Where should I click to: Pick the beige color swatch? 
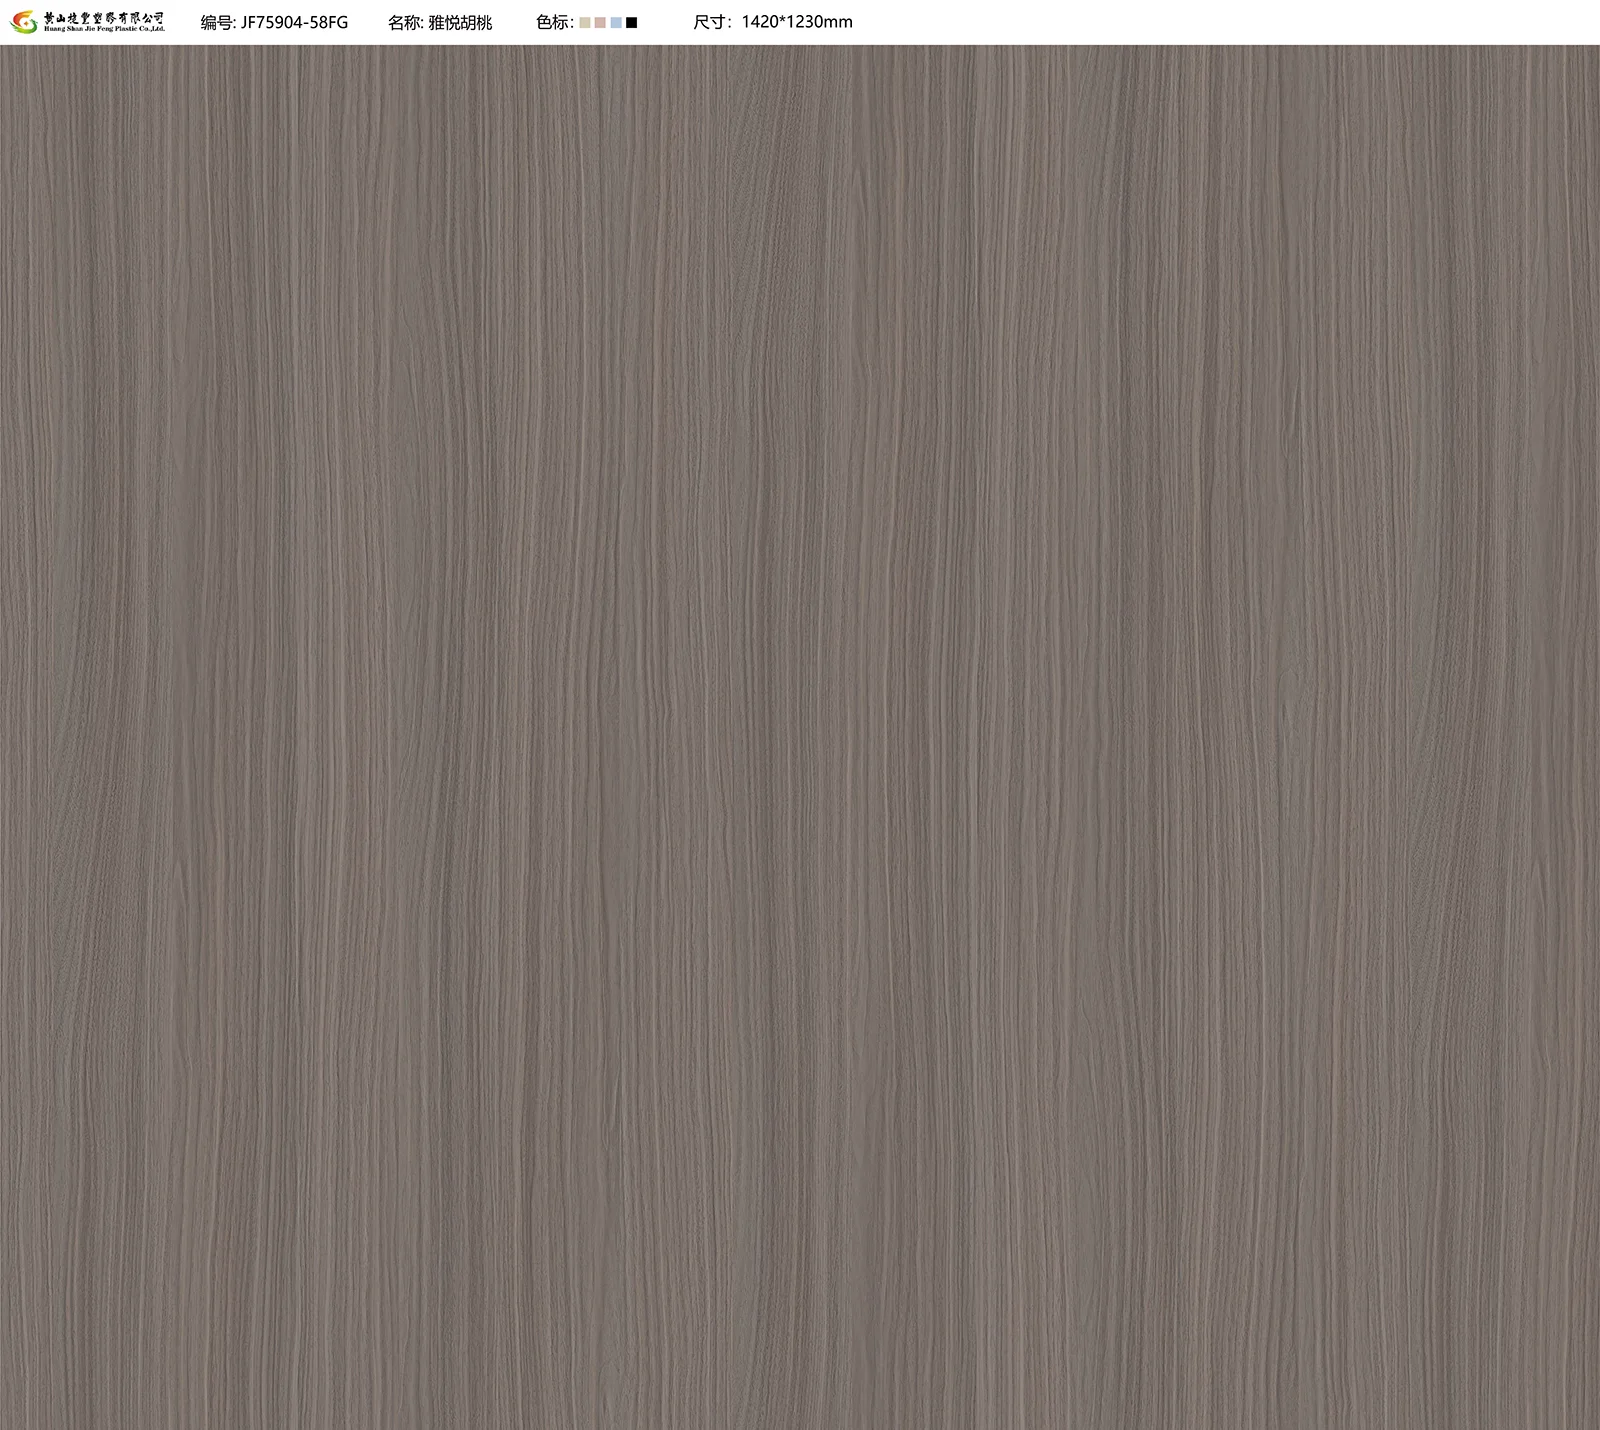[585, 22]
